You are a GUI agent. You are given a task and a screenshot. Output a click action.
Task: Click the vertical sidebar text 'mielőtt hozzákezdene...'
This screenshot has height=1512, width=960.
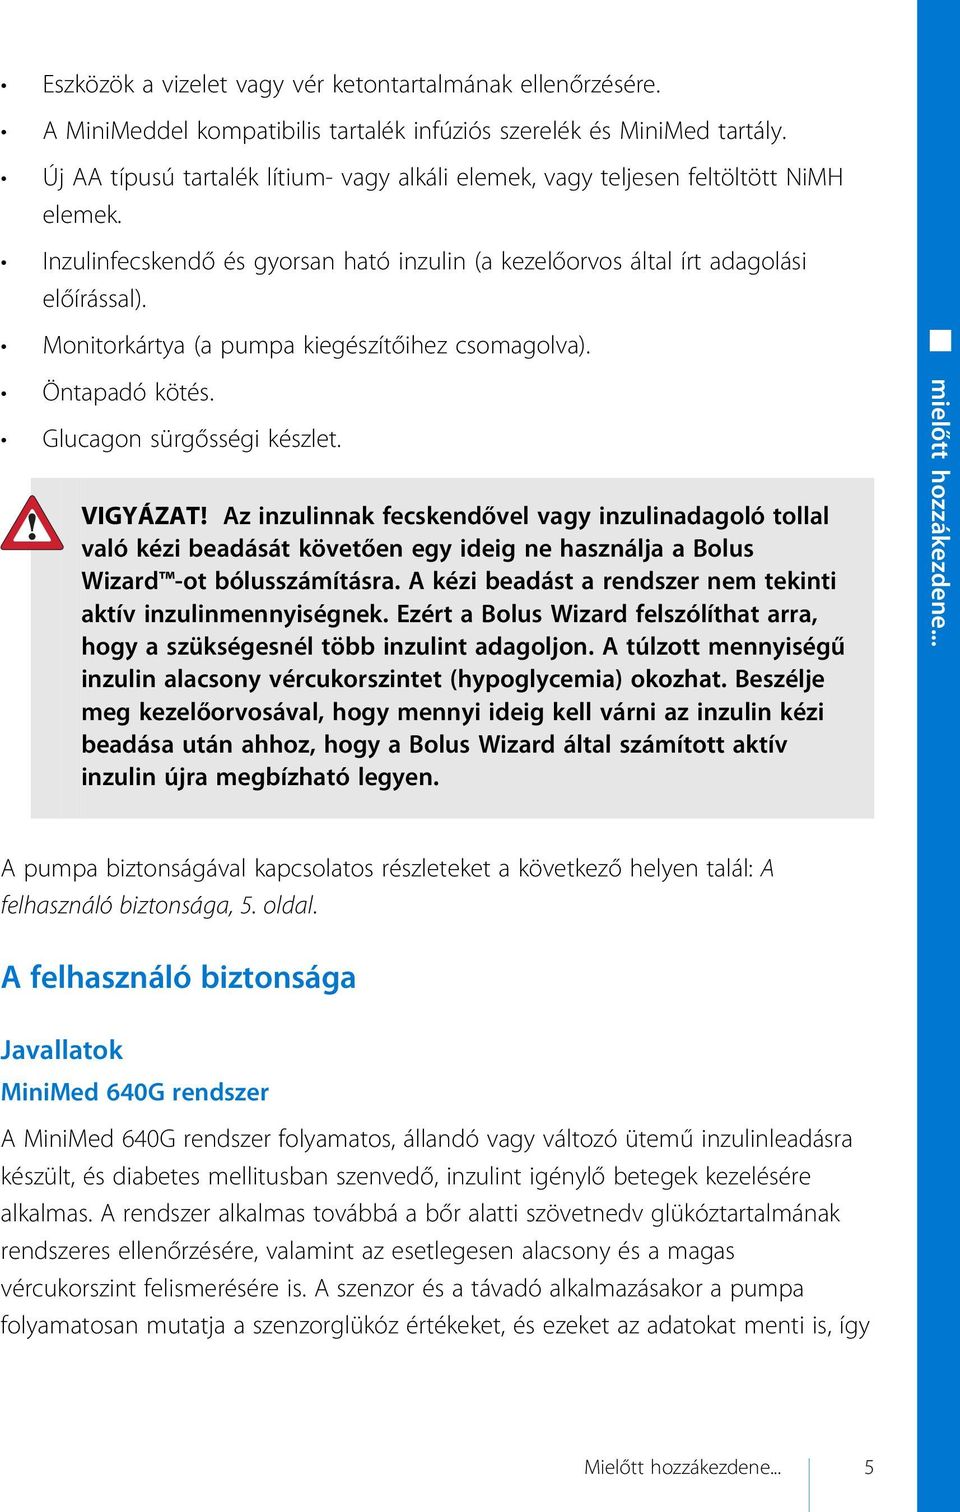coord(939,512)
